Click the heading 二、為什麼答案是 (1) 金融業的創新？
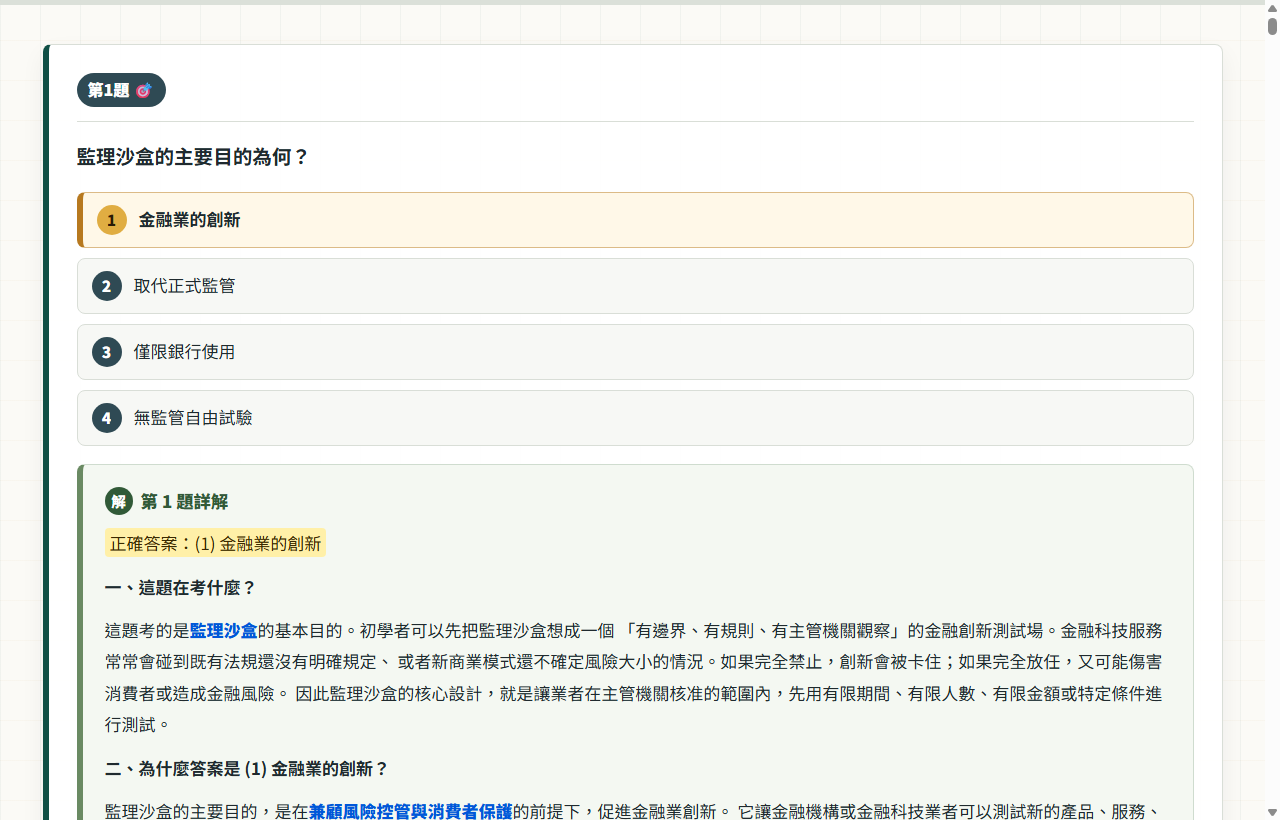 247,769
